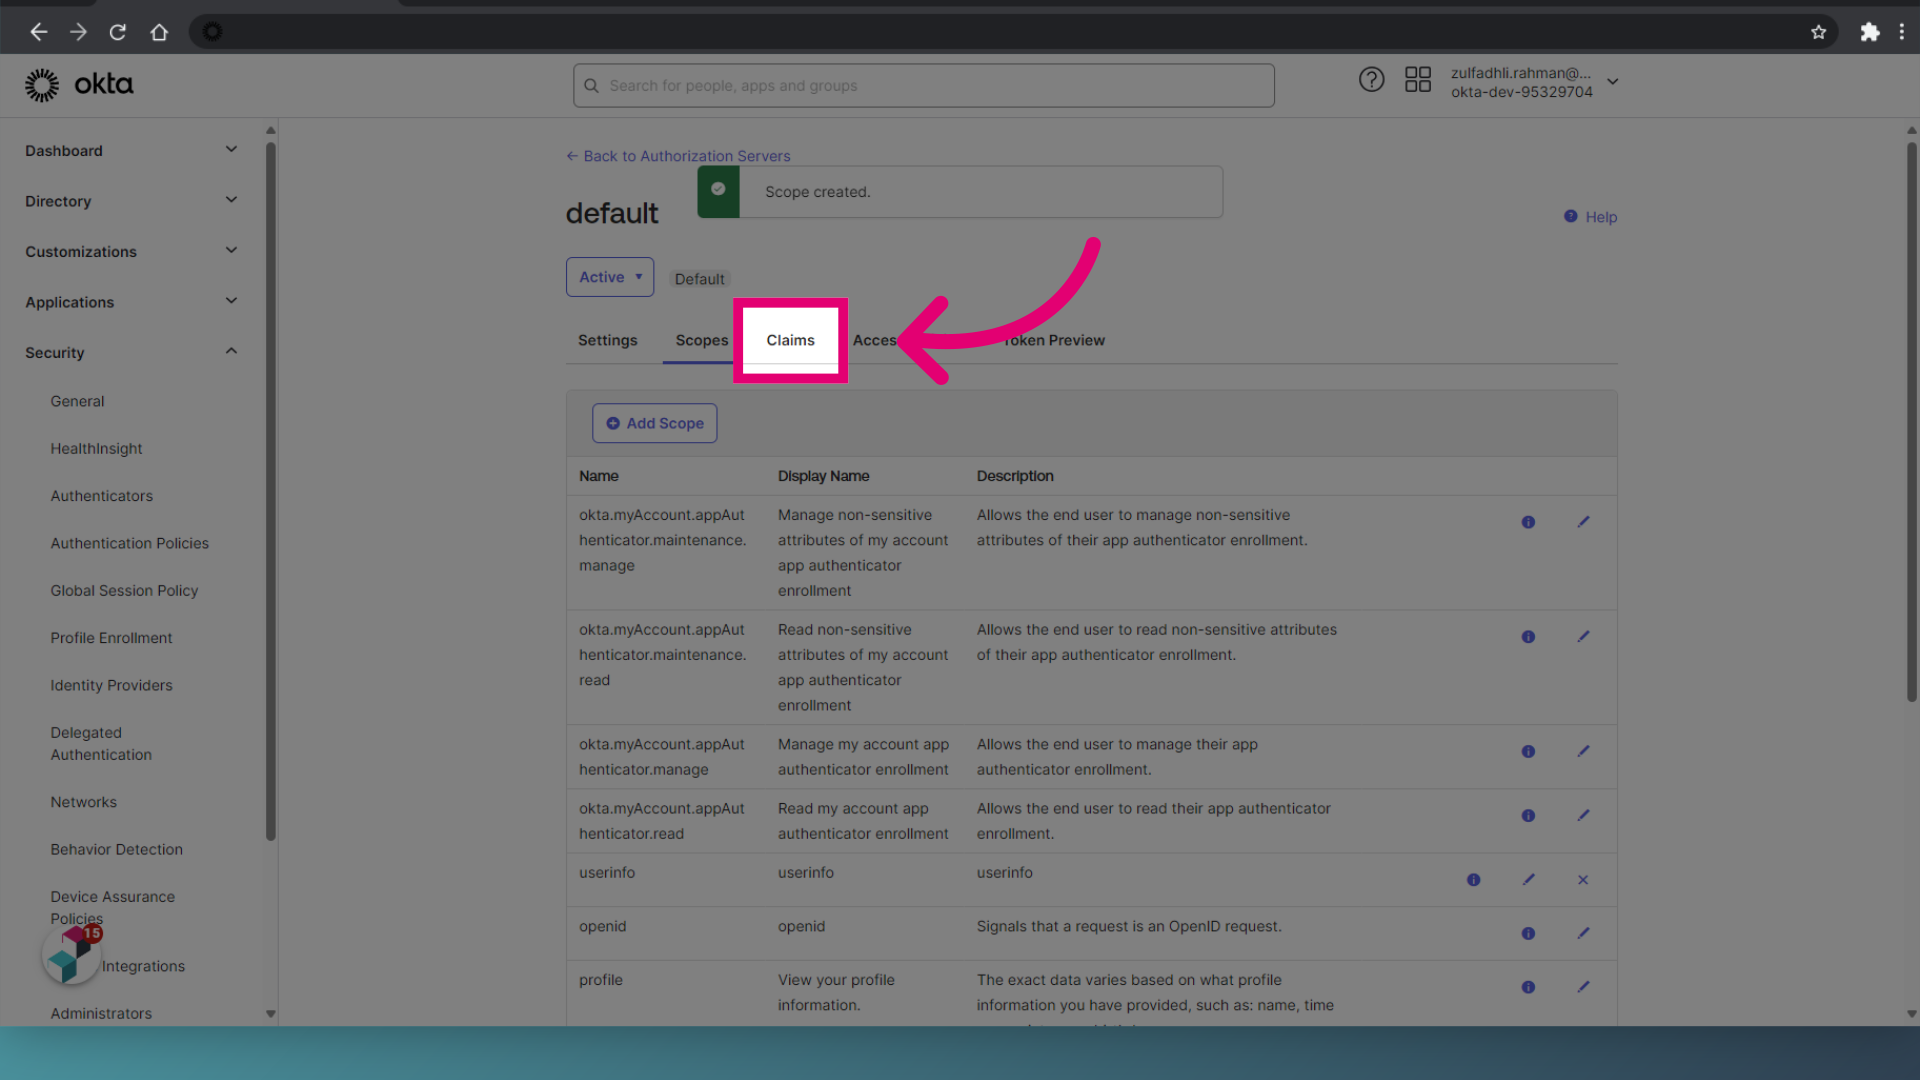1920x1080 pixels.
Task: Open Authenticators in sidebar
Action: click(x=102, y=496)
